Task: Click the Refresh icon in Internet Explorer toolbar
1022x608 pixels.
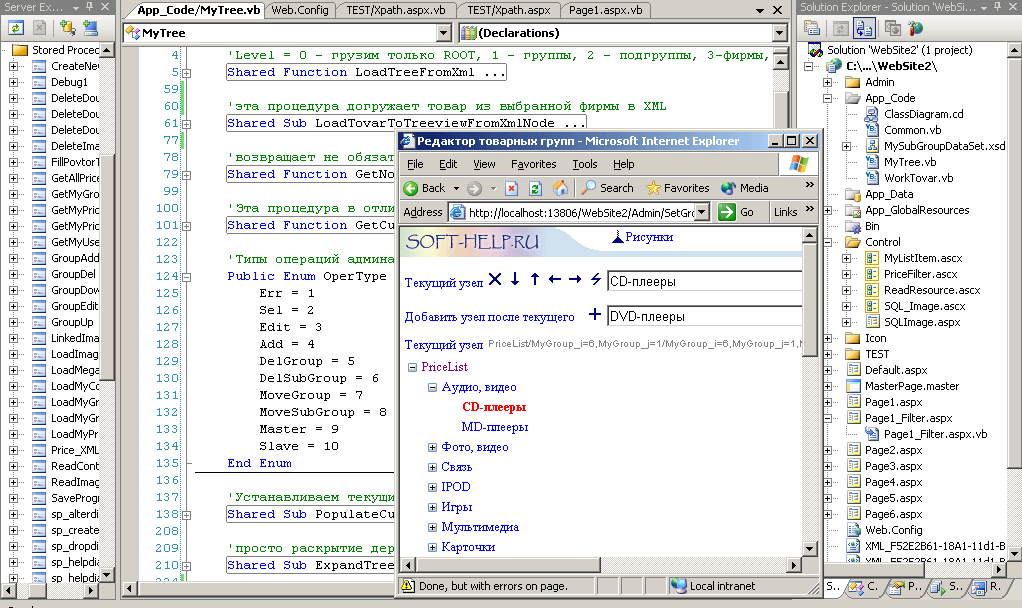Action: pyautogui.click(x=535, y=188)
